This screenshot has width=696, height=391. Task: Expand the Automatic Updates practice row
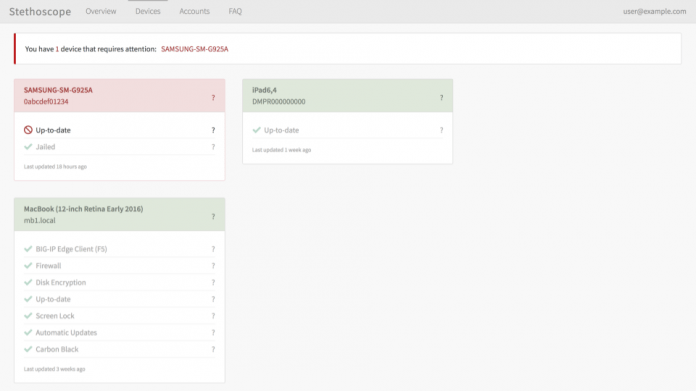[x=119, y=332]
